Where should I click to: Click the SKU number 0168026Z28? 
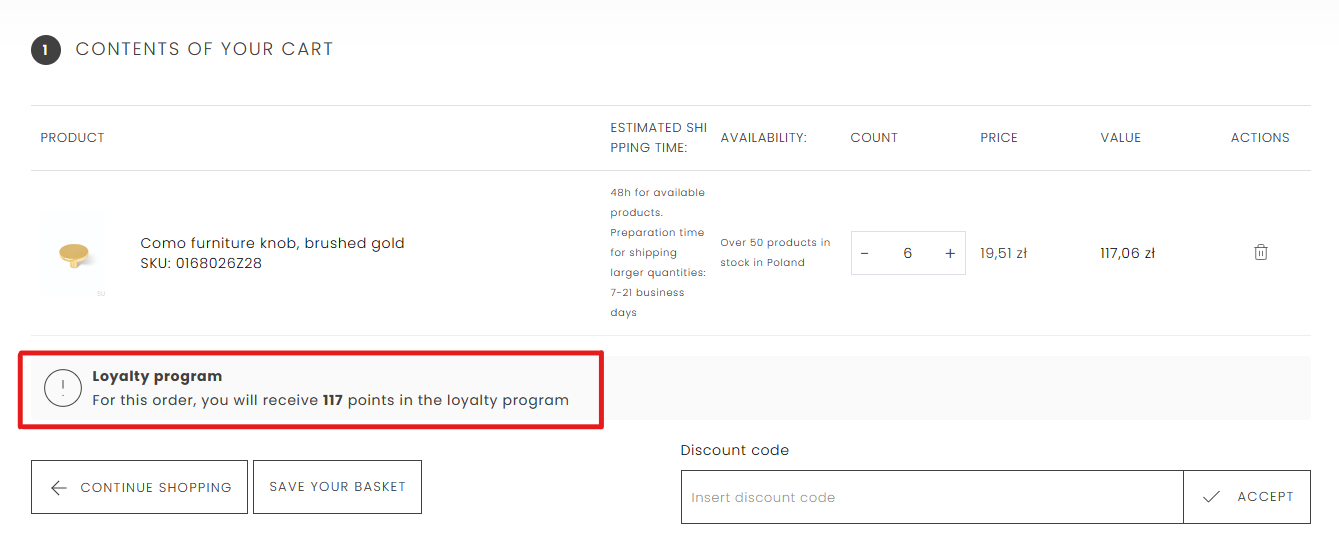point(218,264)
